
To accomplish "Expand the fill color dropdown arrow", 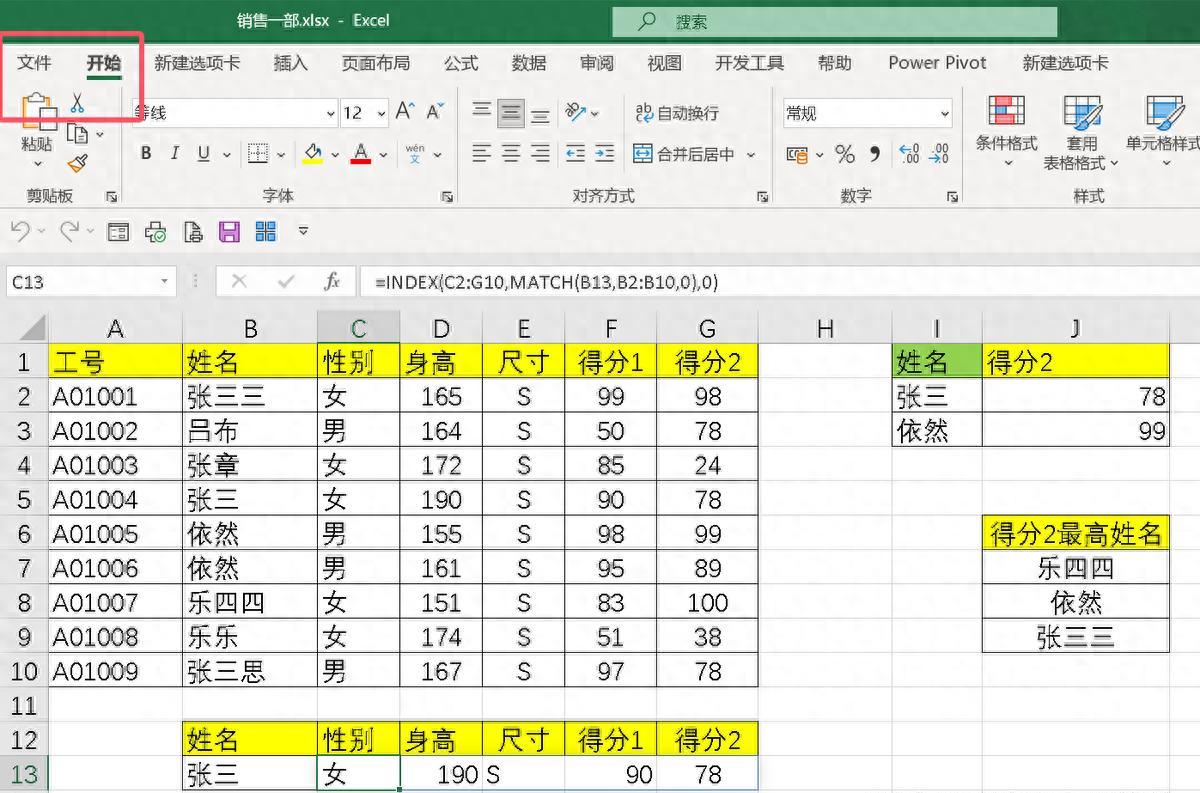I will click(x=334, y=155).
